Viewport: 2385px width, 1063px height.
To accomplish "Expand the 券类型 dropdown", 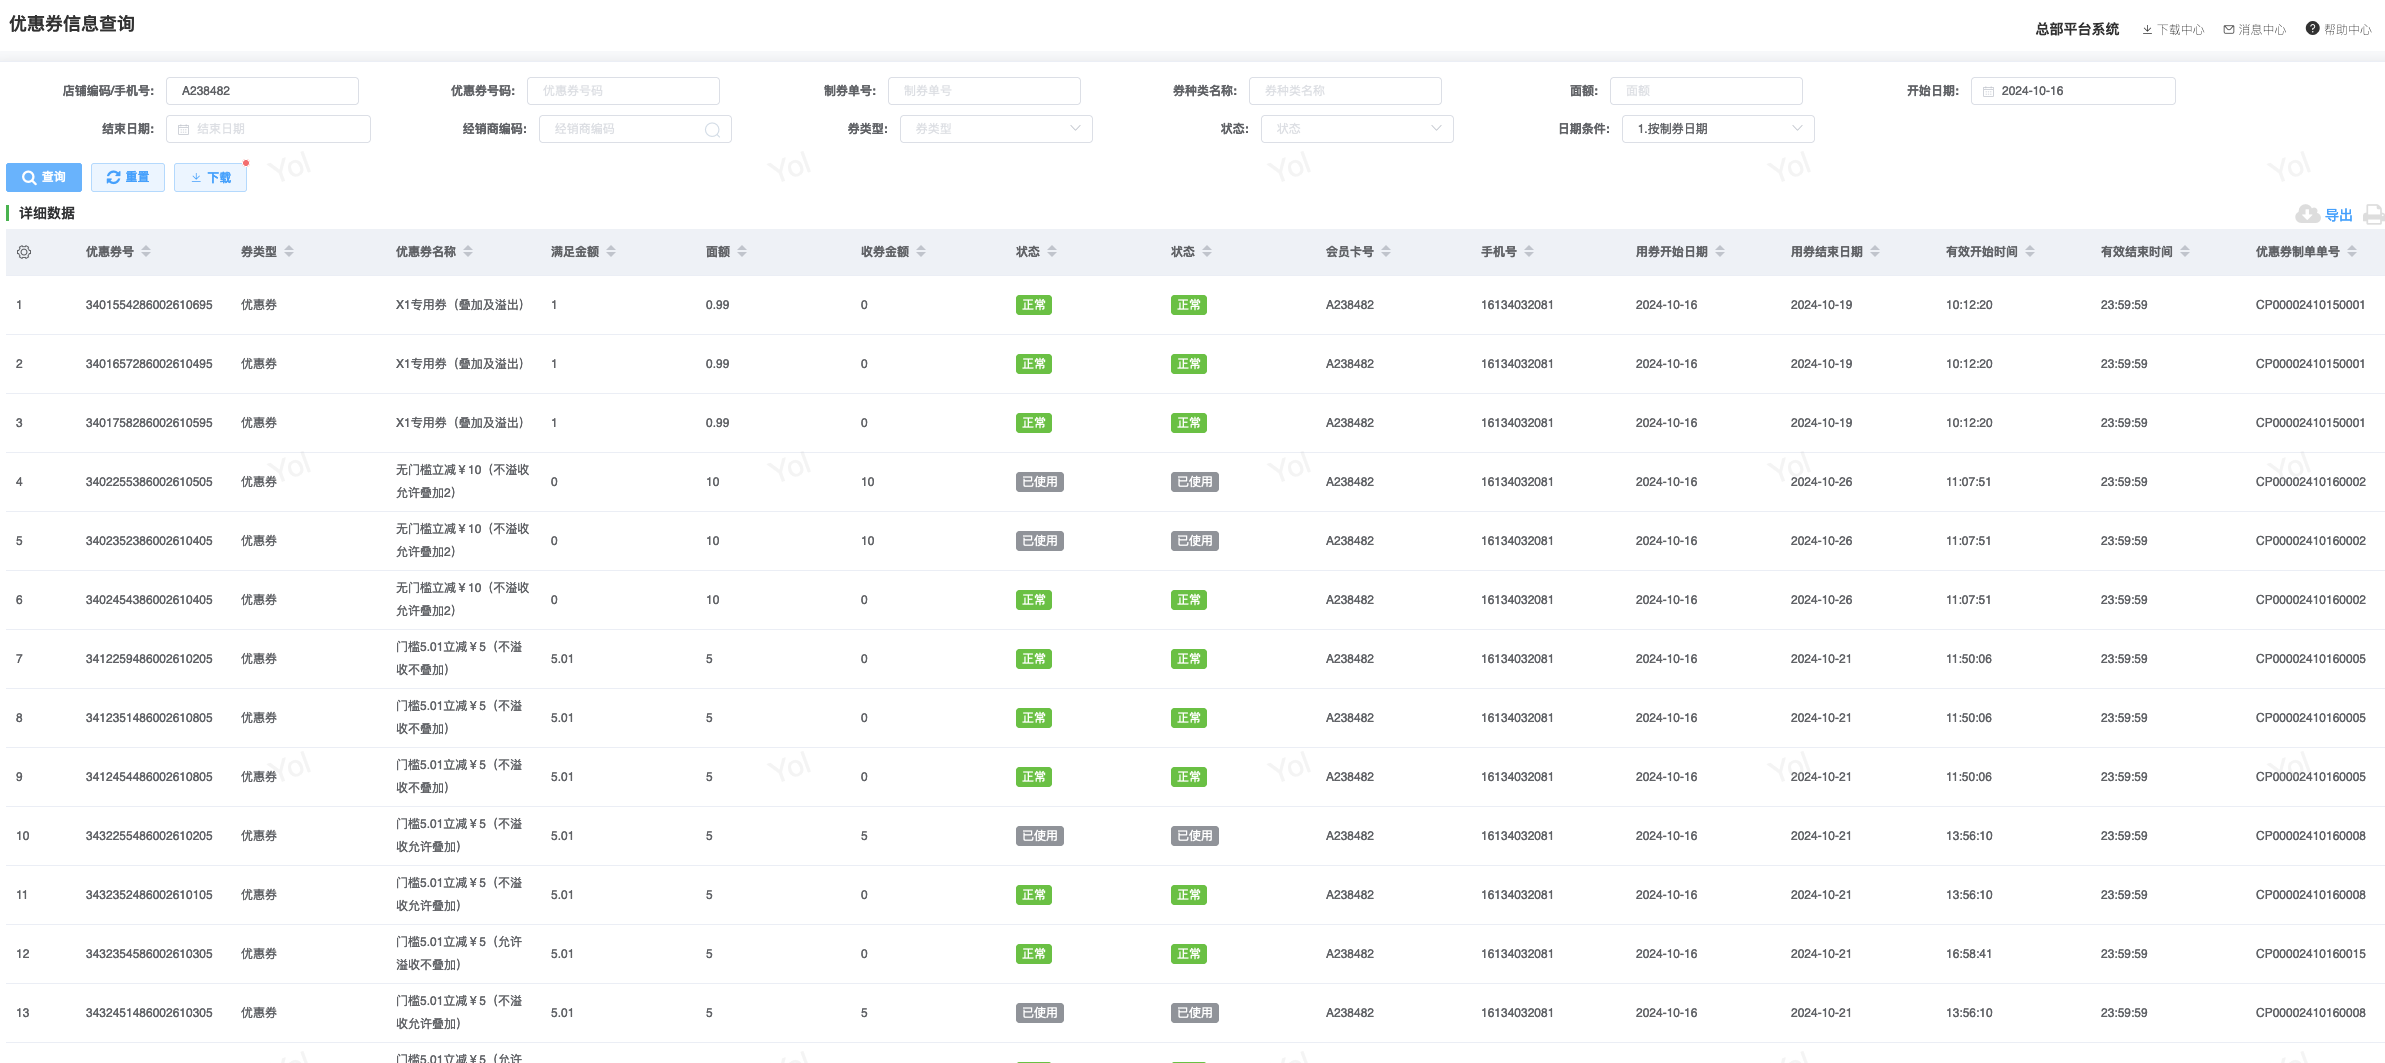I will (995, 129).
